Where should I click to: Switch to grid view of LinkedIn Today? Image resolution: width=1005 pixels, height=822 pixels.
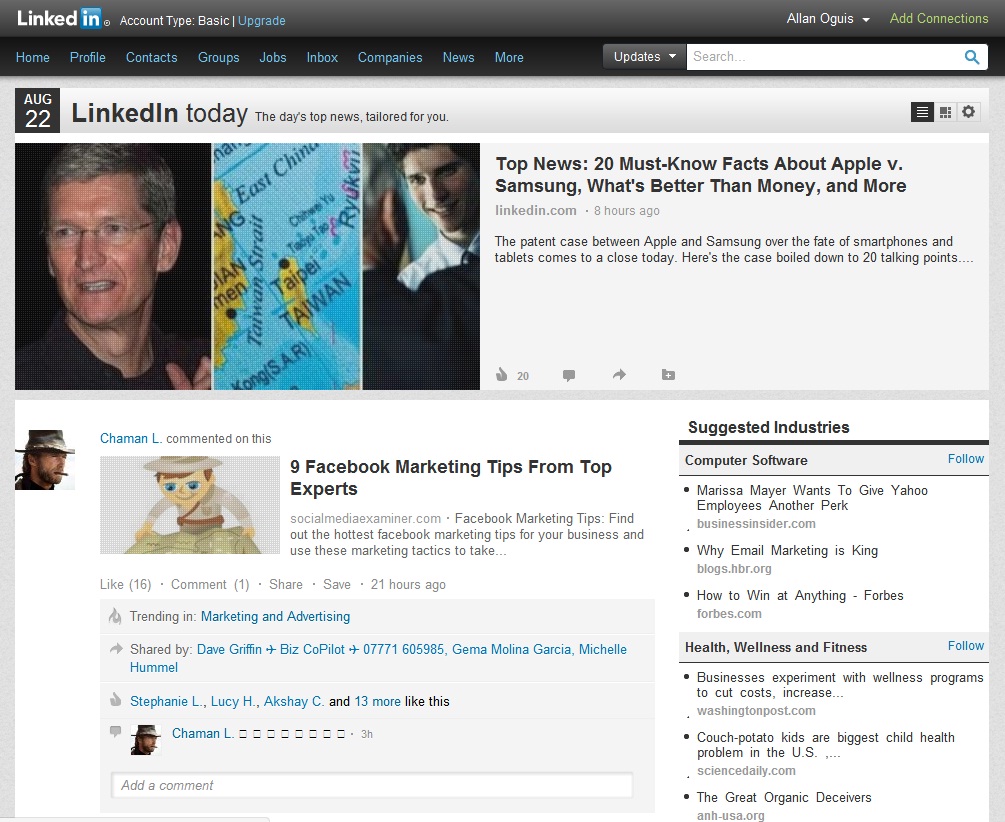pos(945,112)
